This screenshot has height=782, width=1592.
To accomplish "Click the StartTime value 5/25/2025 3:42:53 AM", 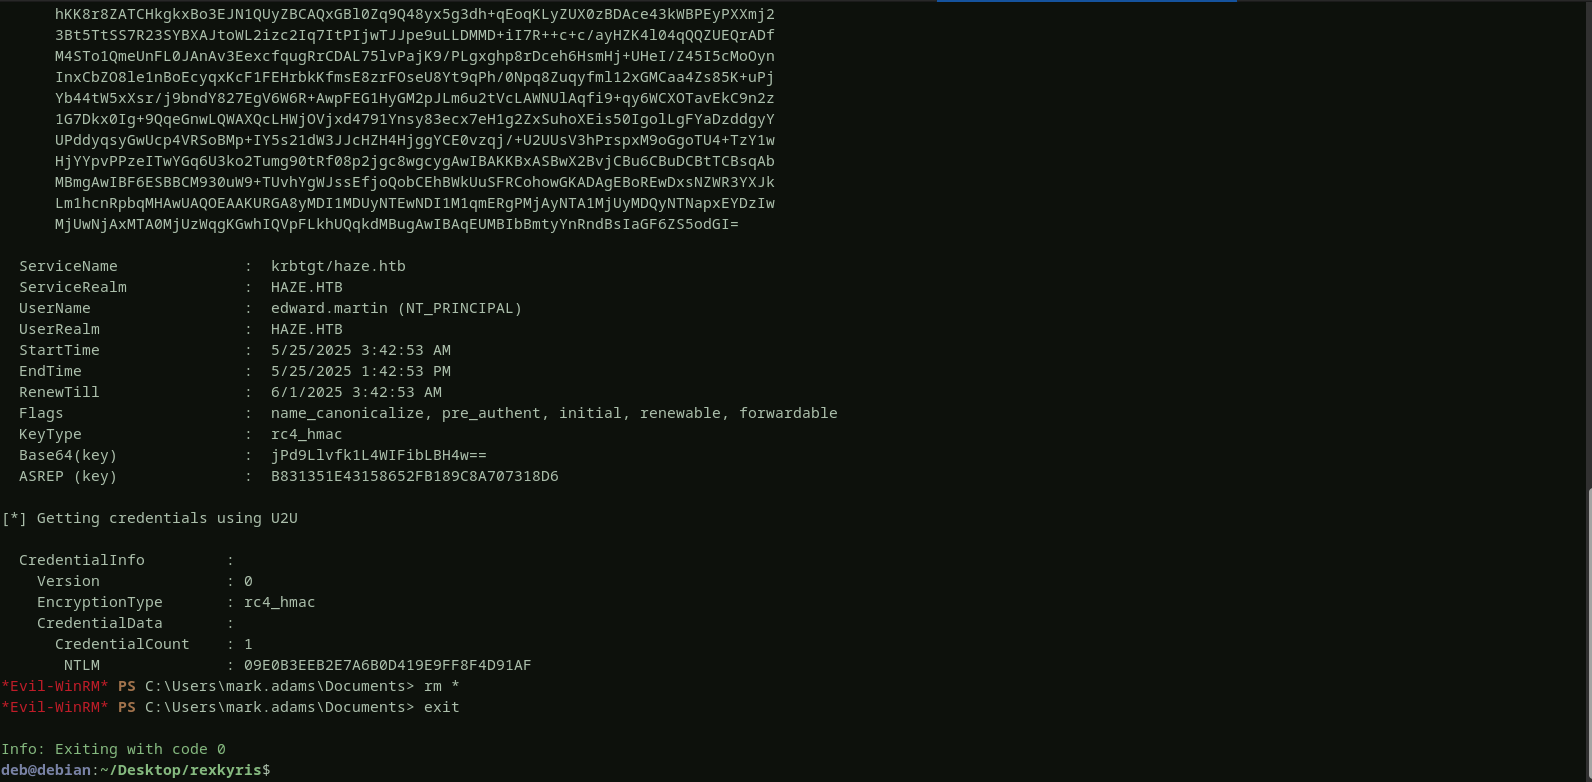I will click(360, 350).
